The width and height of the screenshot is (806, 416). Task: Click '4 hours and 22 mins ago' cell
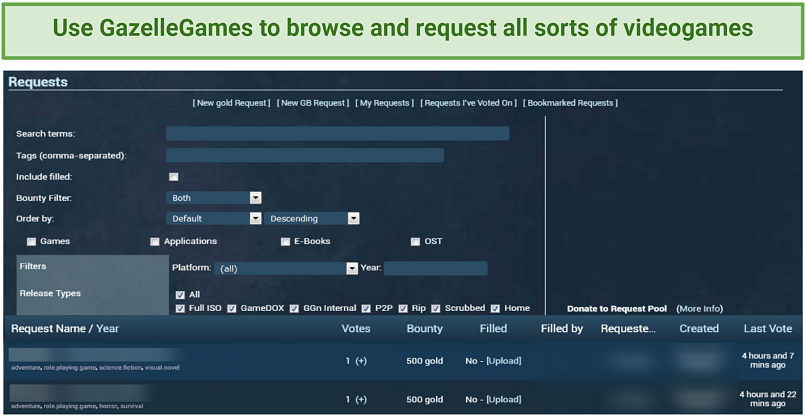point(767,400)
